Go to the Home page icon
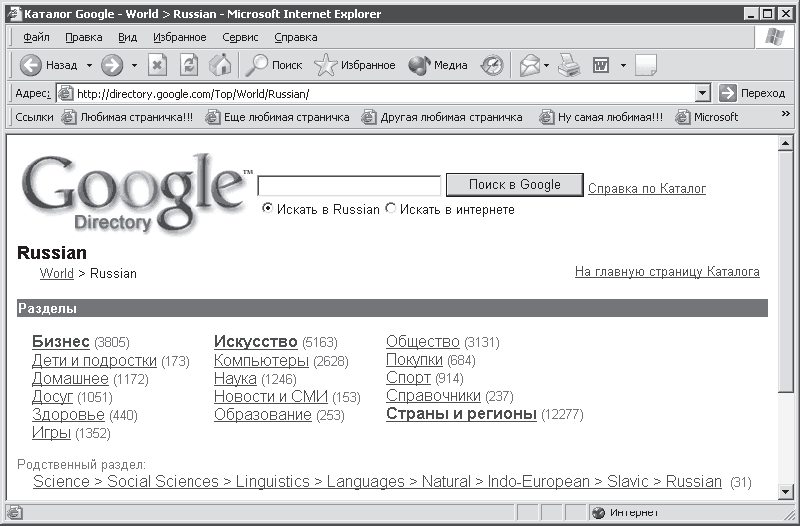Image resolution: width=800 pixels, height=526 pixels. tap(220, 65)
